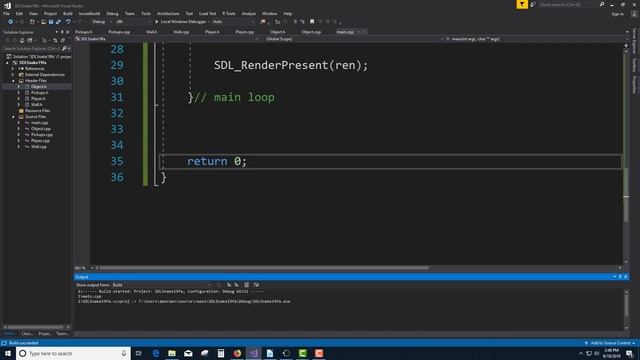Expand the External Dependencies node
Image resolution: width=640 pixels, height=360 pixels.
13,75
